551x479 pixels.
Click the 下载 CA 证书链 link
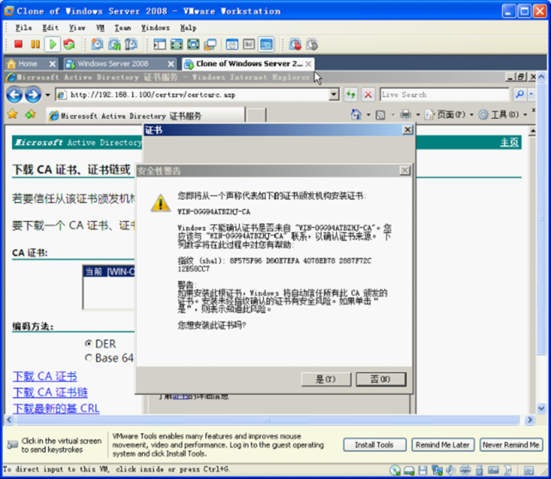[x=50, y=392]
